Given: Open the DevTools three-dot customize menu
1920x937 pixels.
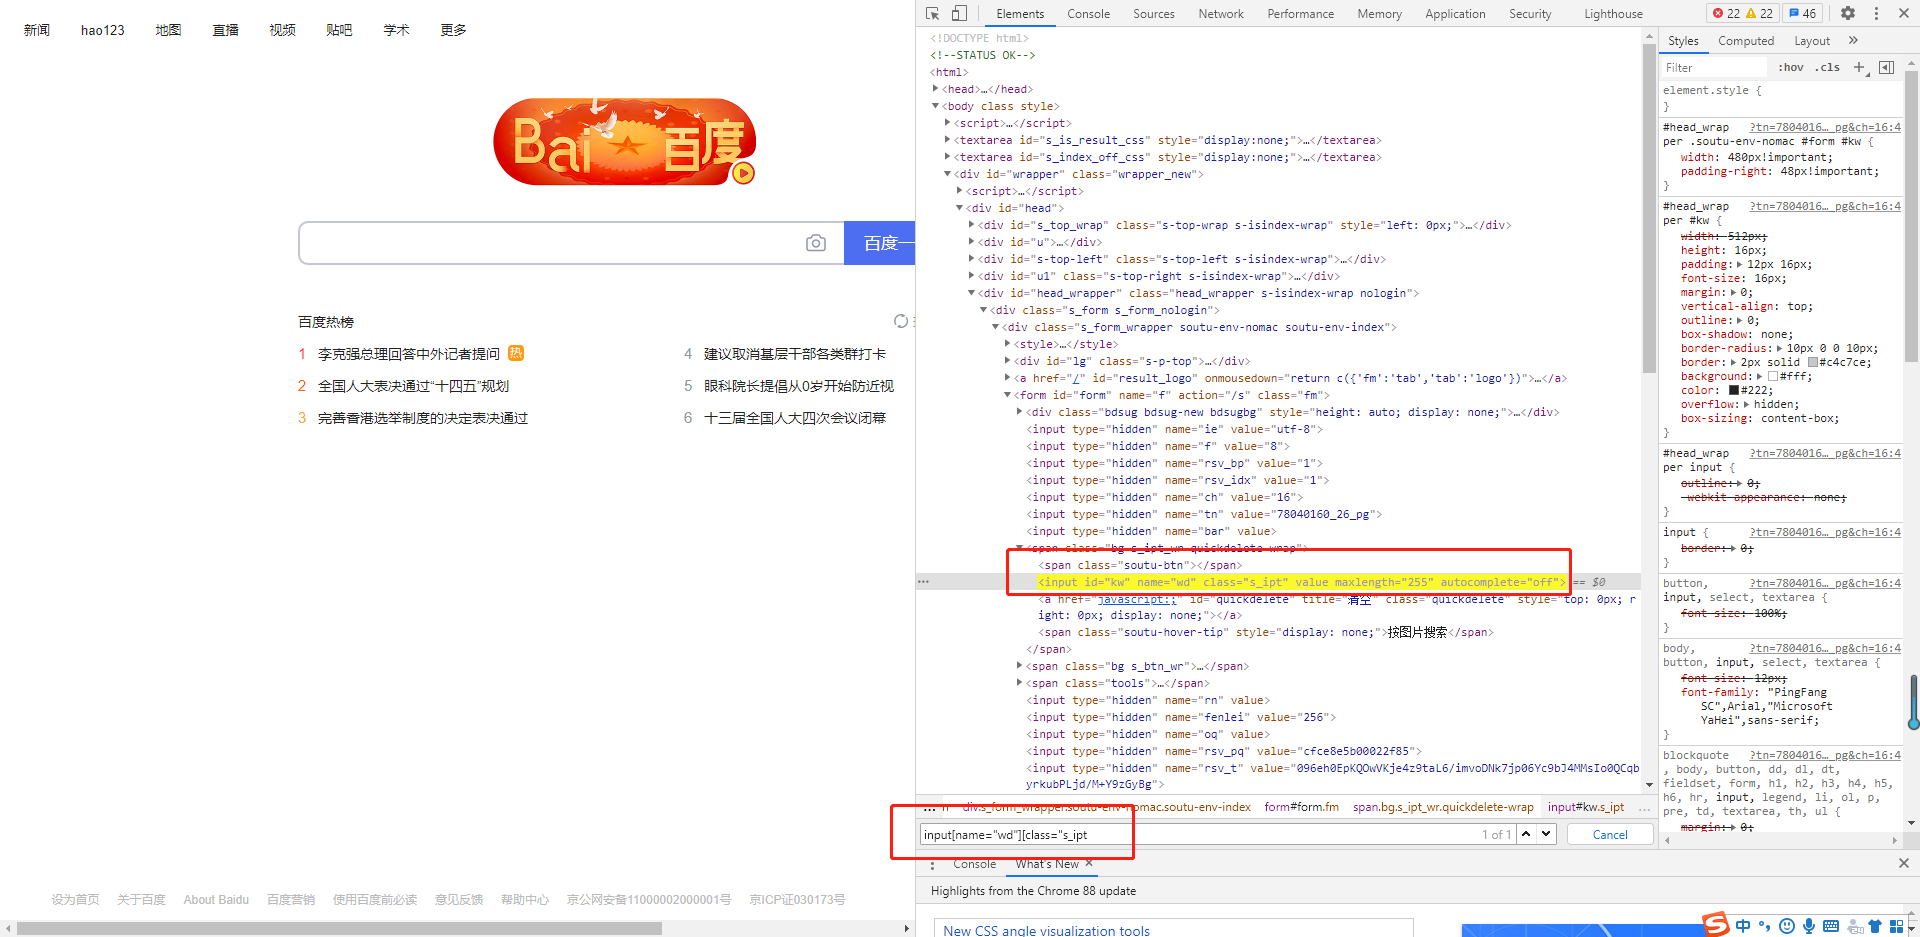Looking at the screenshot, I should click(1876, 13).
